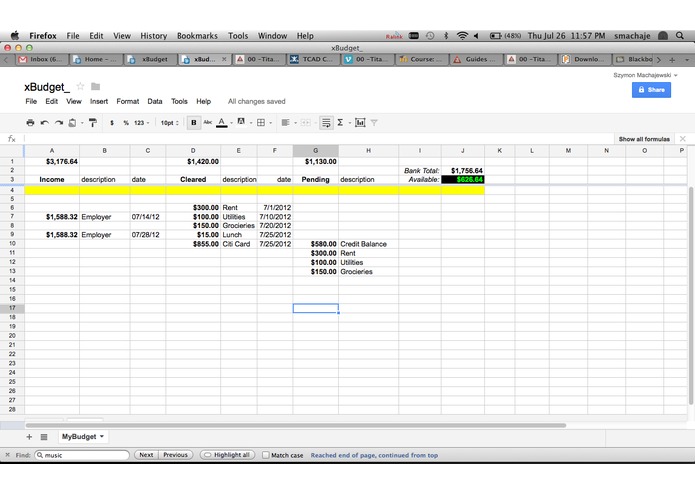
Task: Click the green Available amount cell
Action: tap(463, 179)
